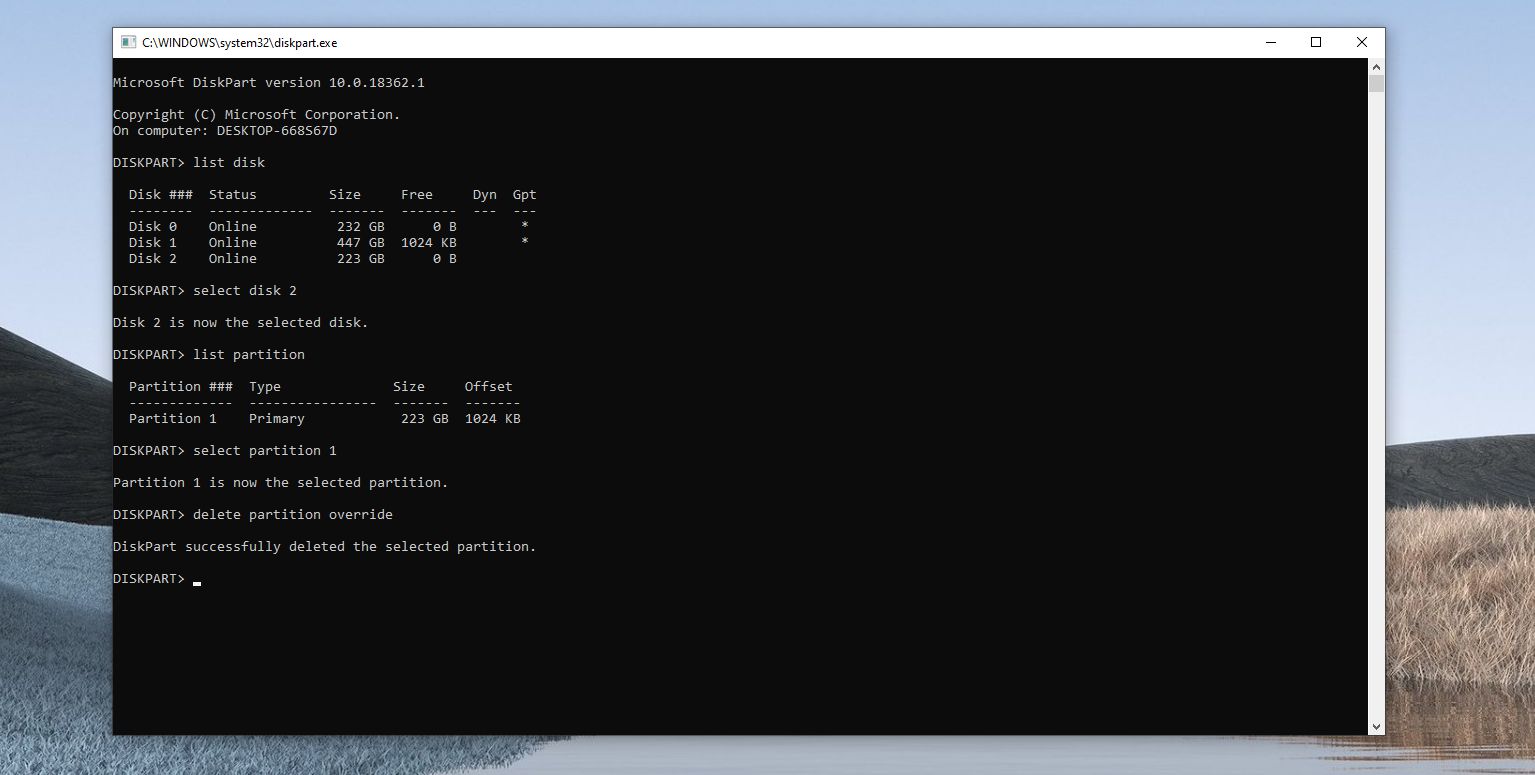This screenshot has width=1535, height=775.
Task: Click the 'Copyright (C) Microsoft Corporation.' line
Action: (x=257, y=114)
